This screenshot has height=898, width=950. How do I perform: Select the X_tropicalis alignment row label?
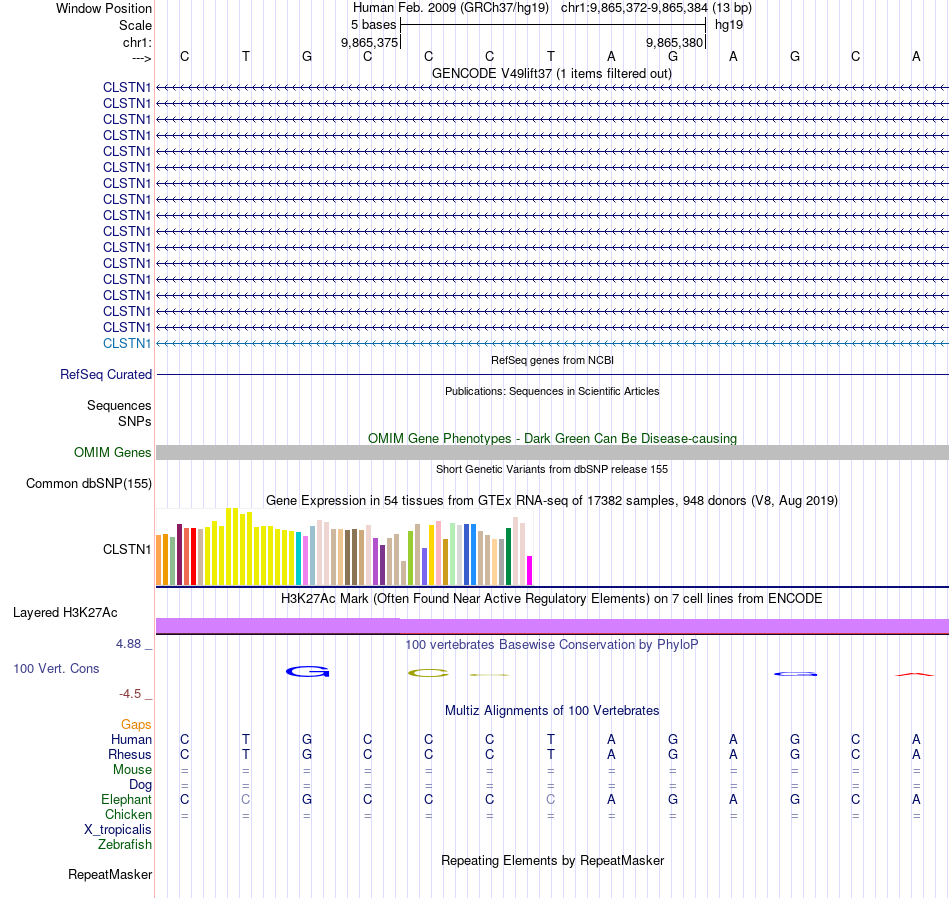coord(118,830)
